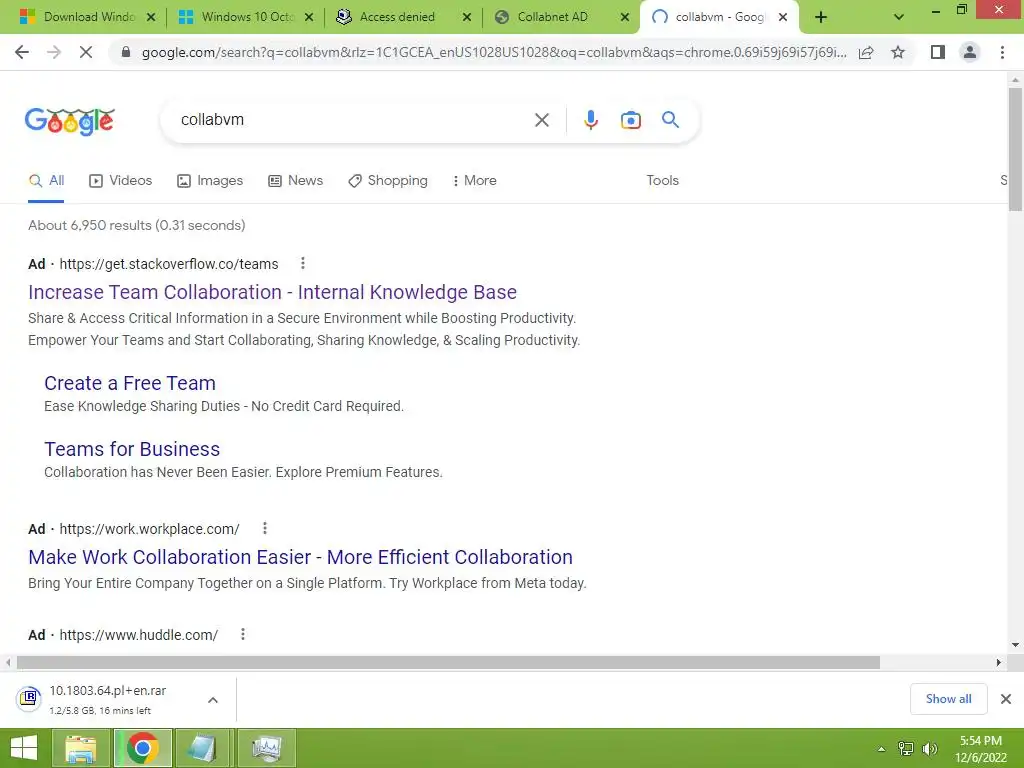Click scroll down arrow of page

(1015, 645)
